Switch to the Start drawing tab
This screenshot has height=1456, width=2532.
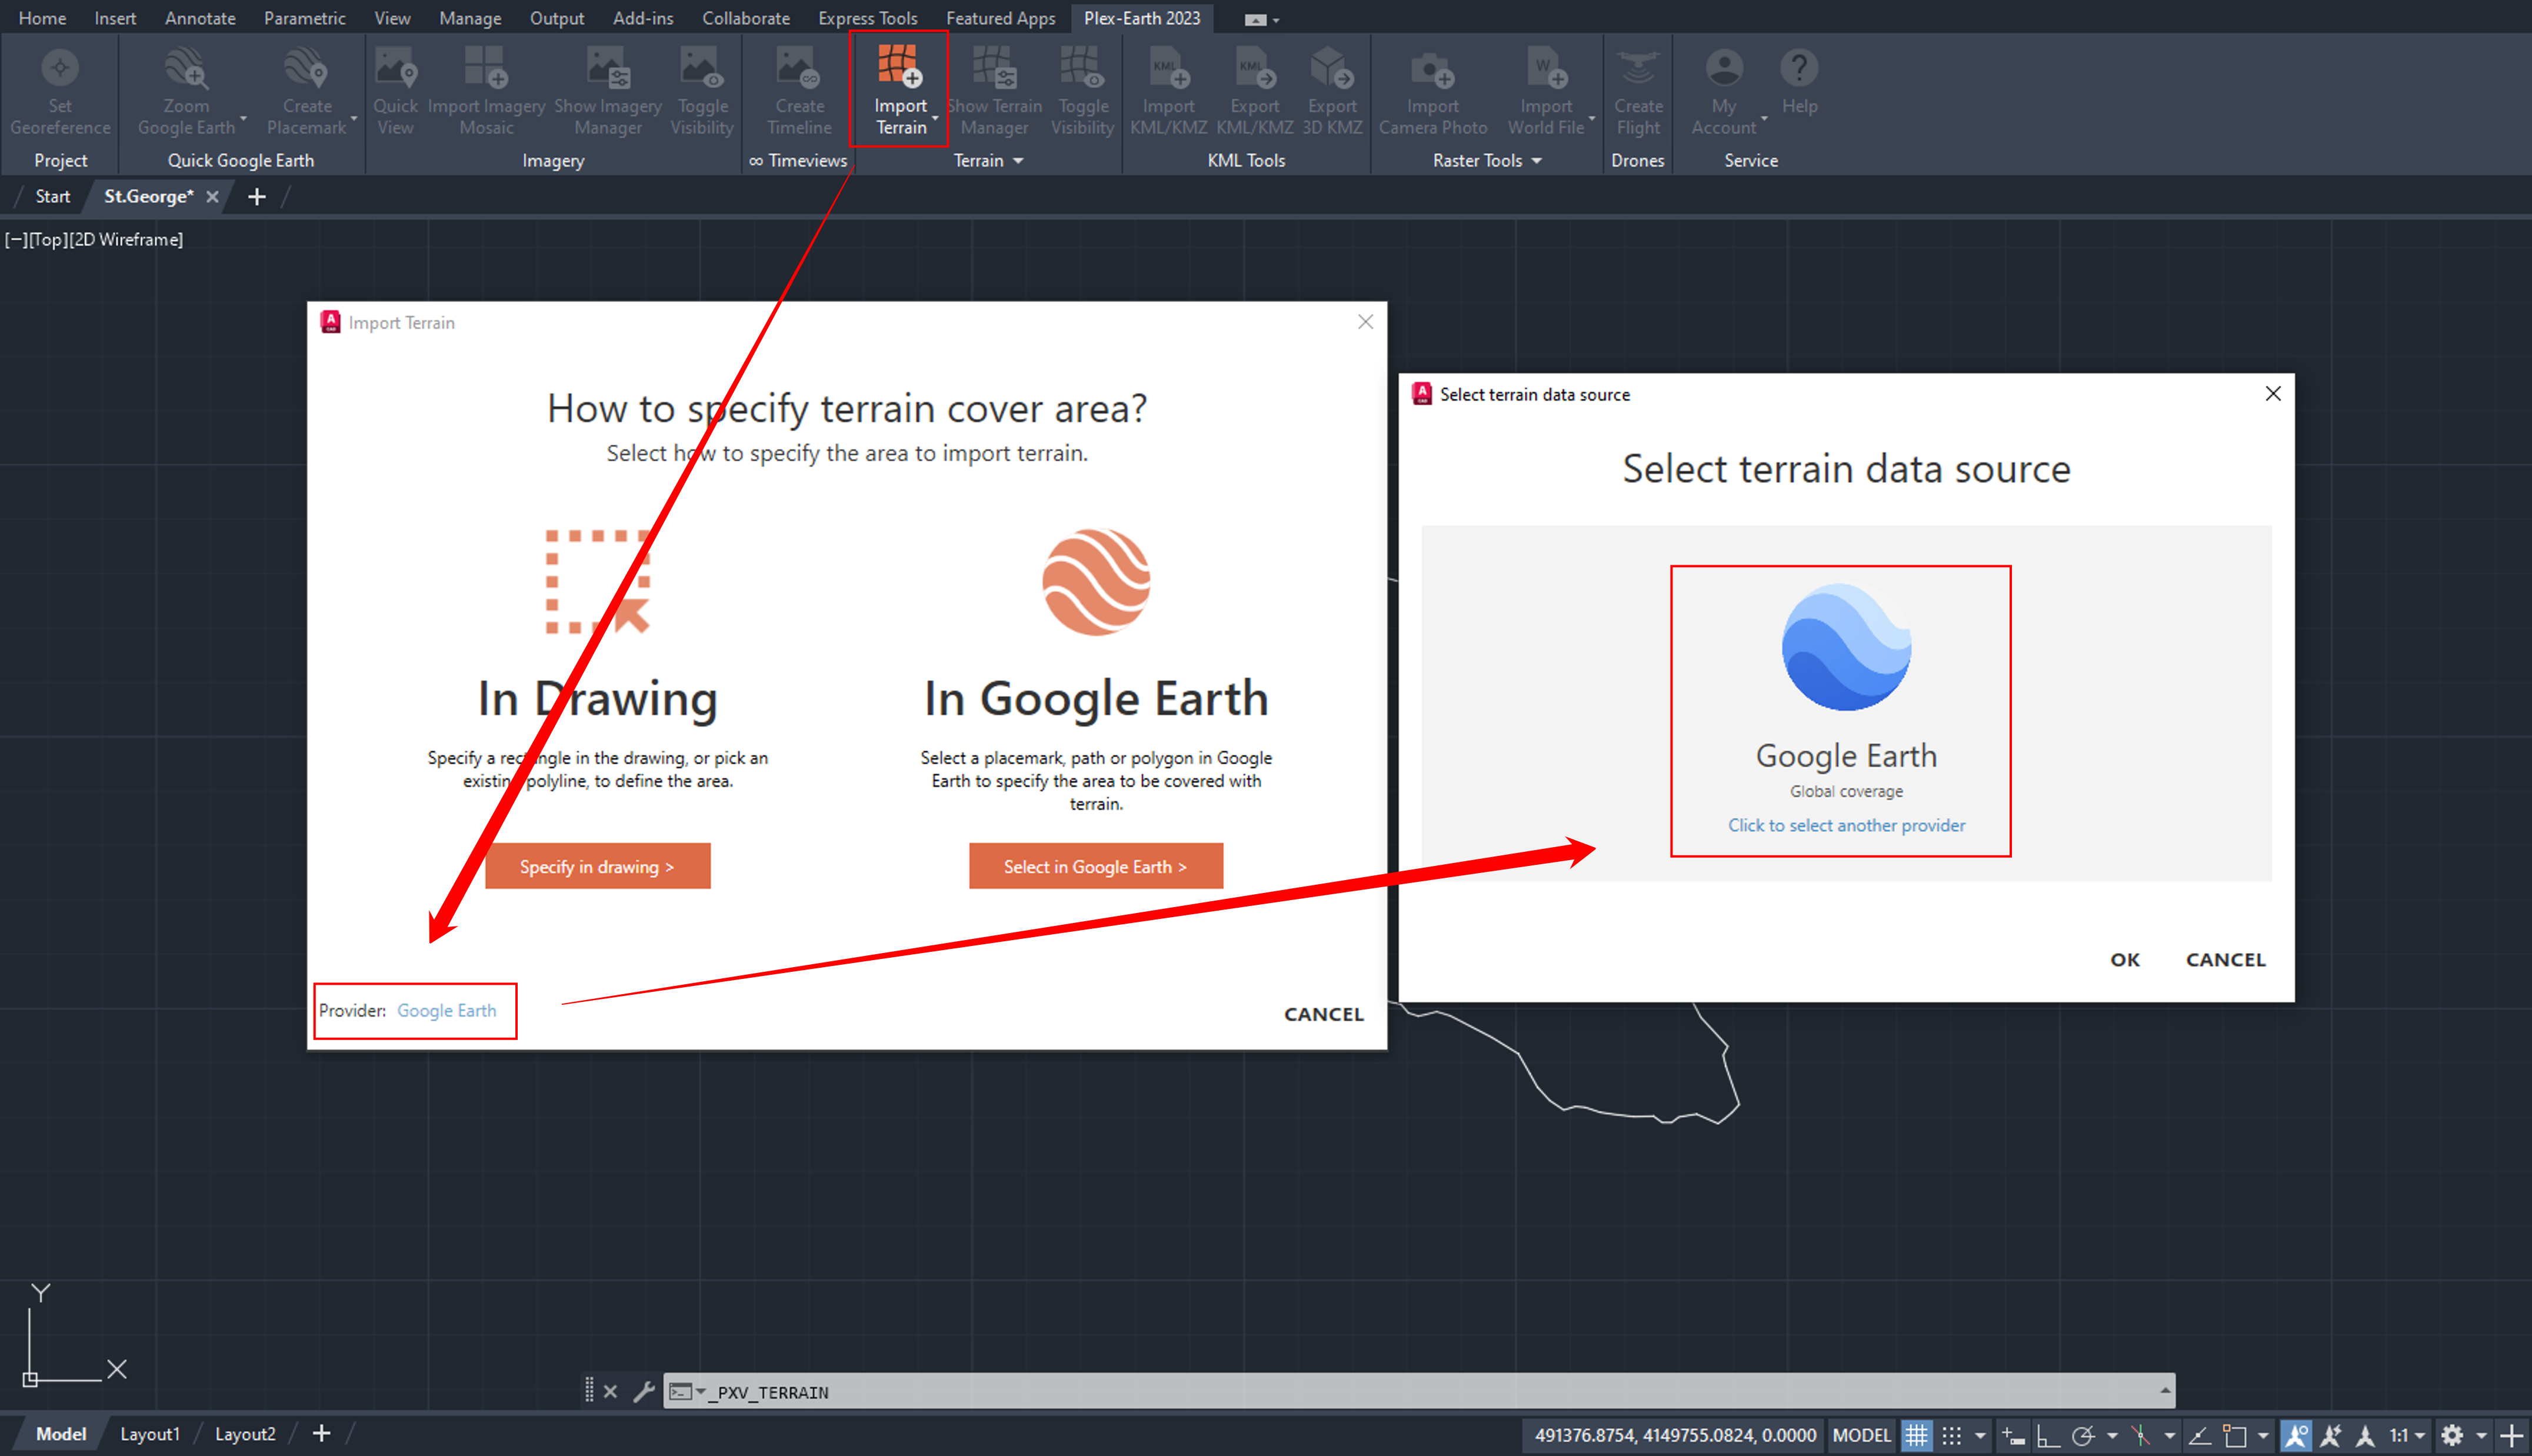coord(52,197)
